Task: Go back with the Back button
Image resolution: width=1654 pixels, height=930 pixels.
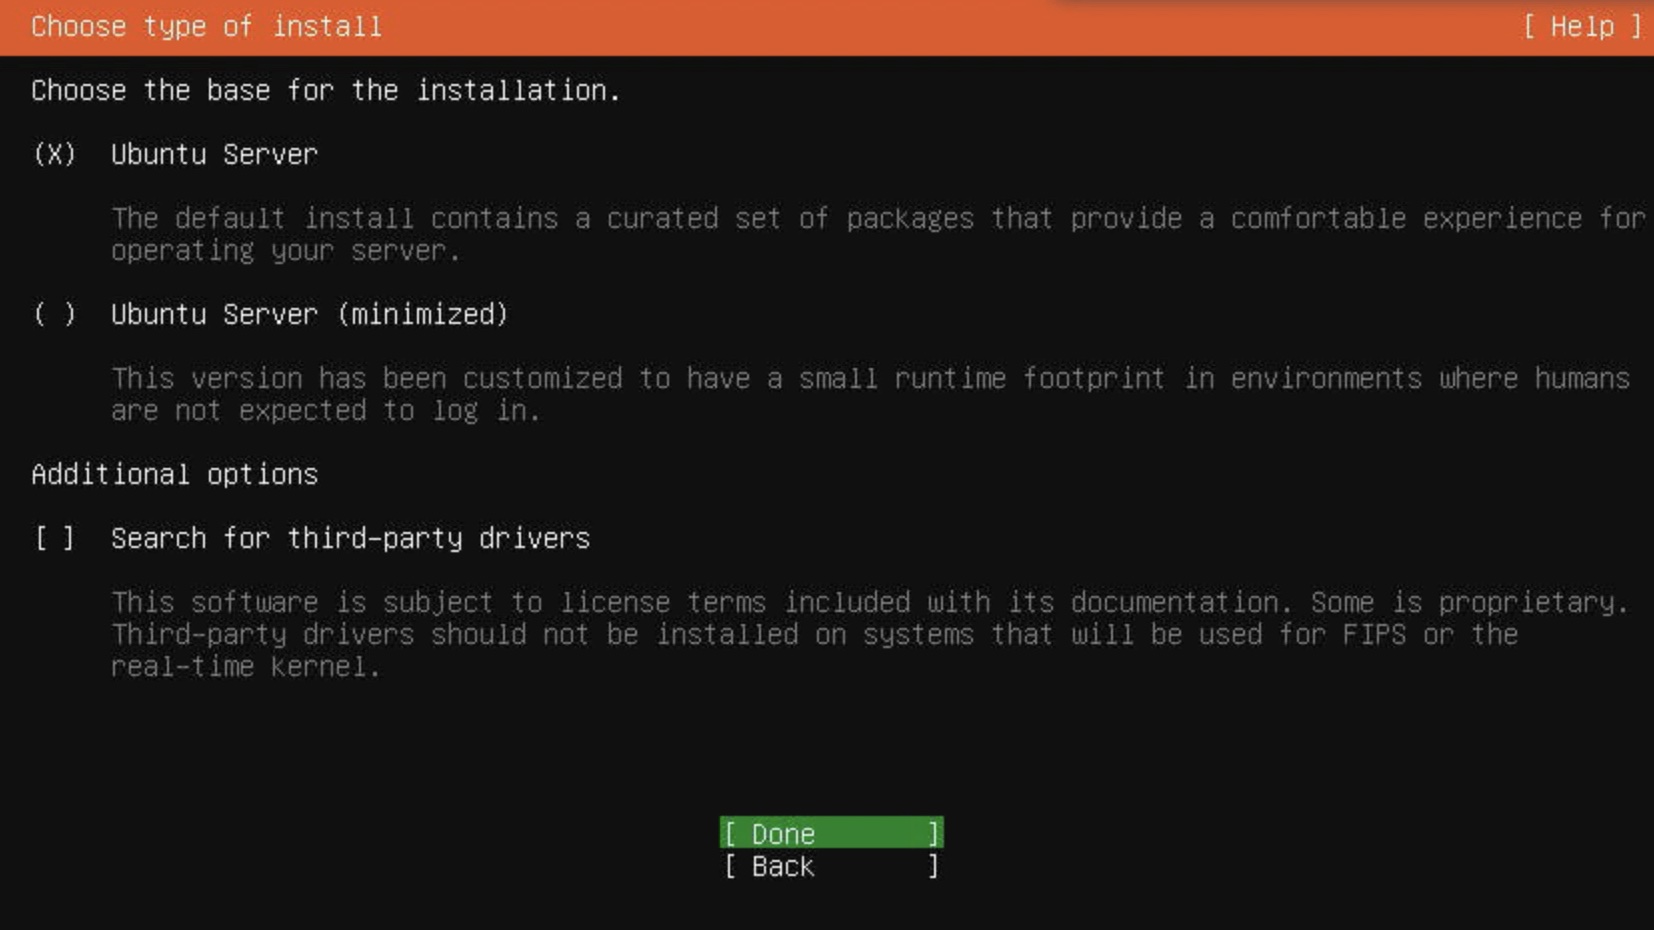Action: 830,866
